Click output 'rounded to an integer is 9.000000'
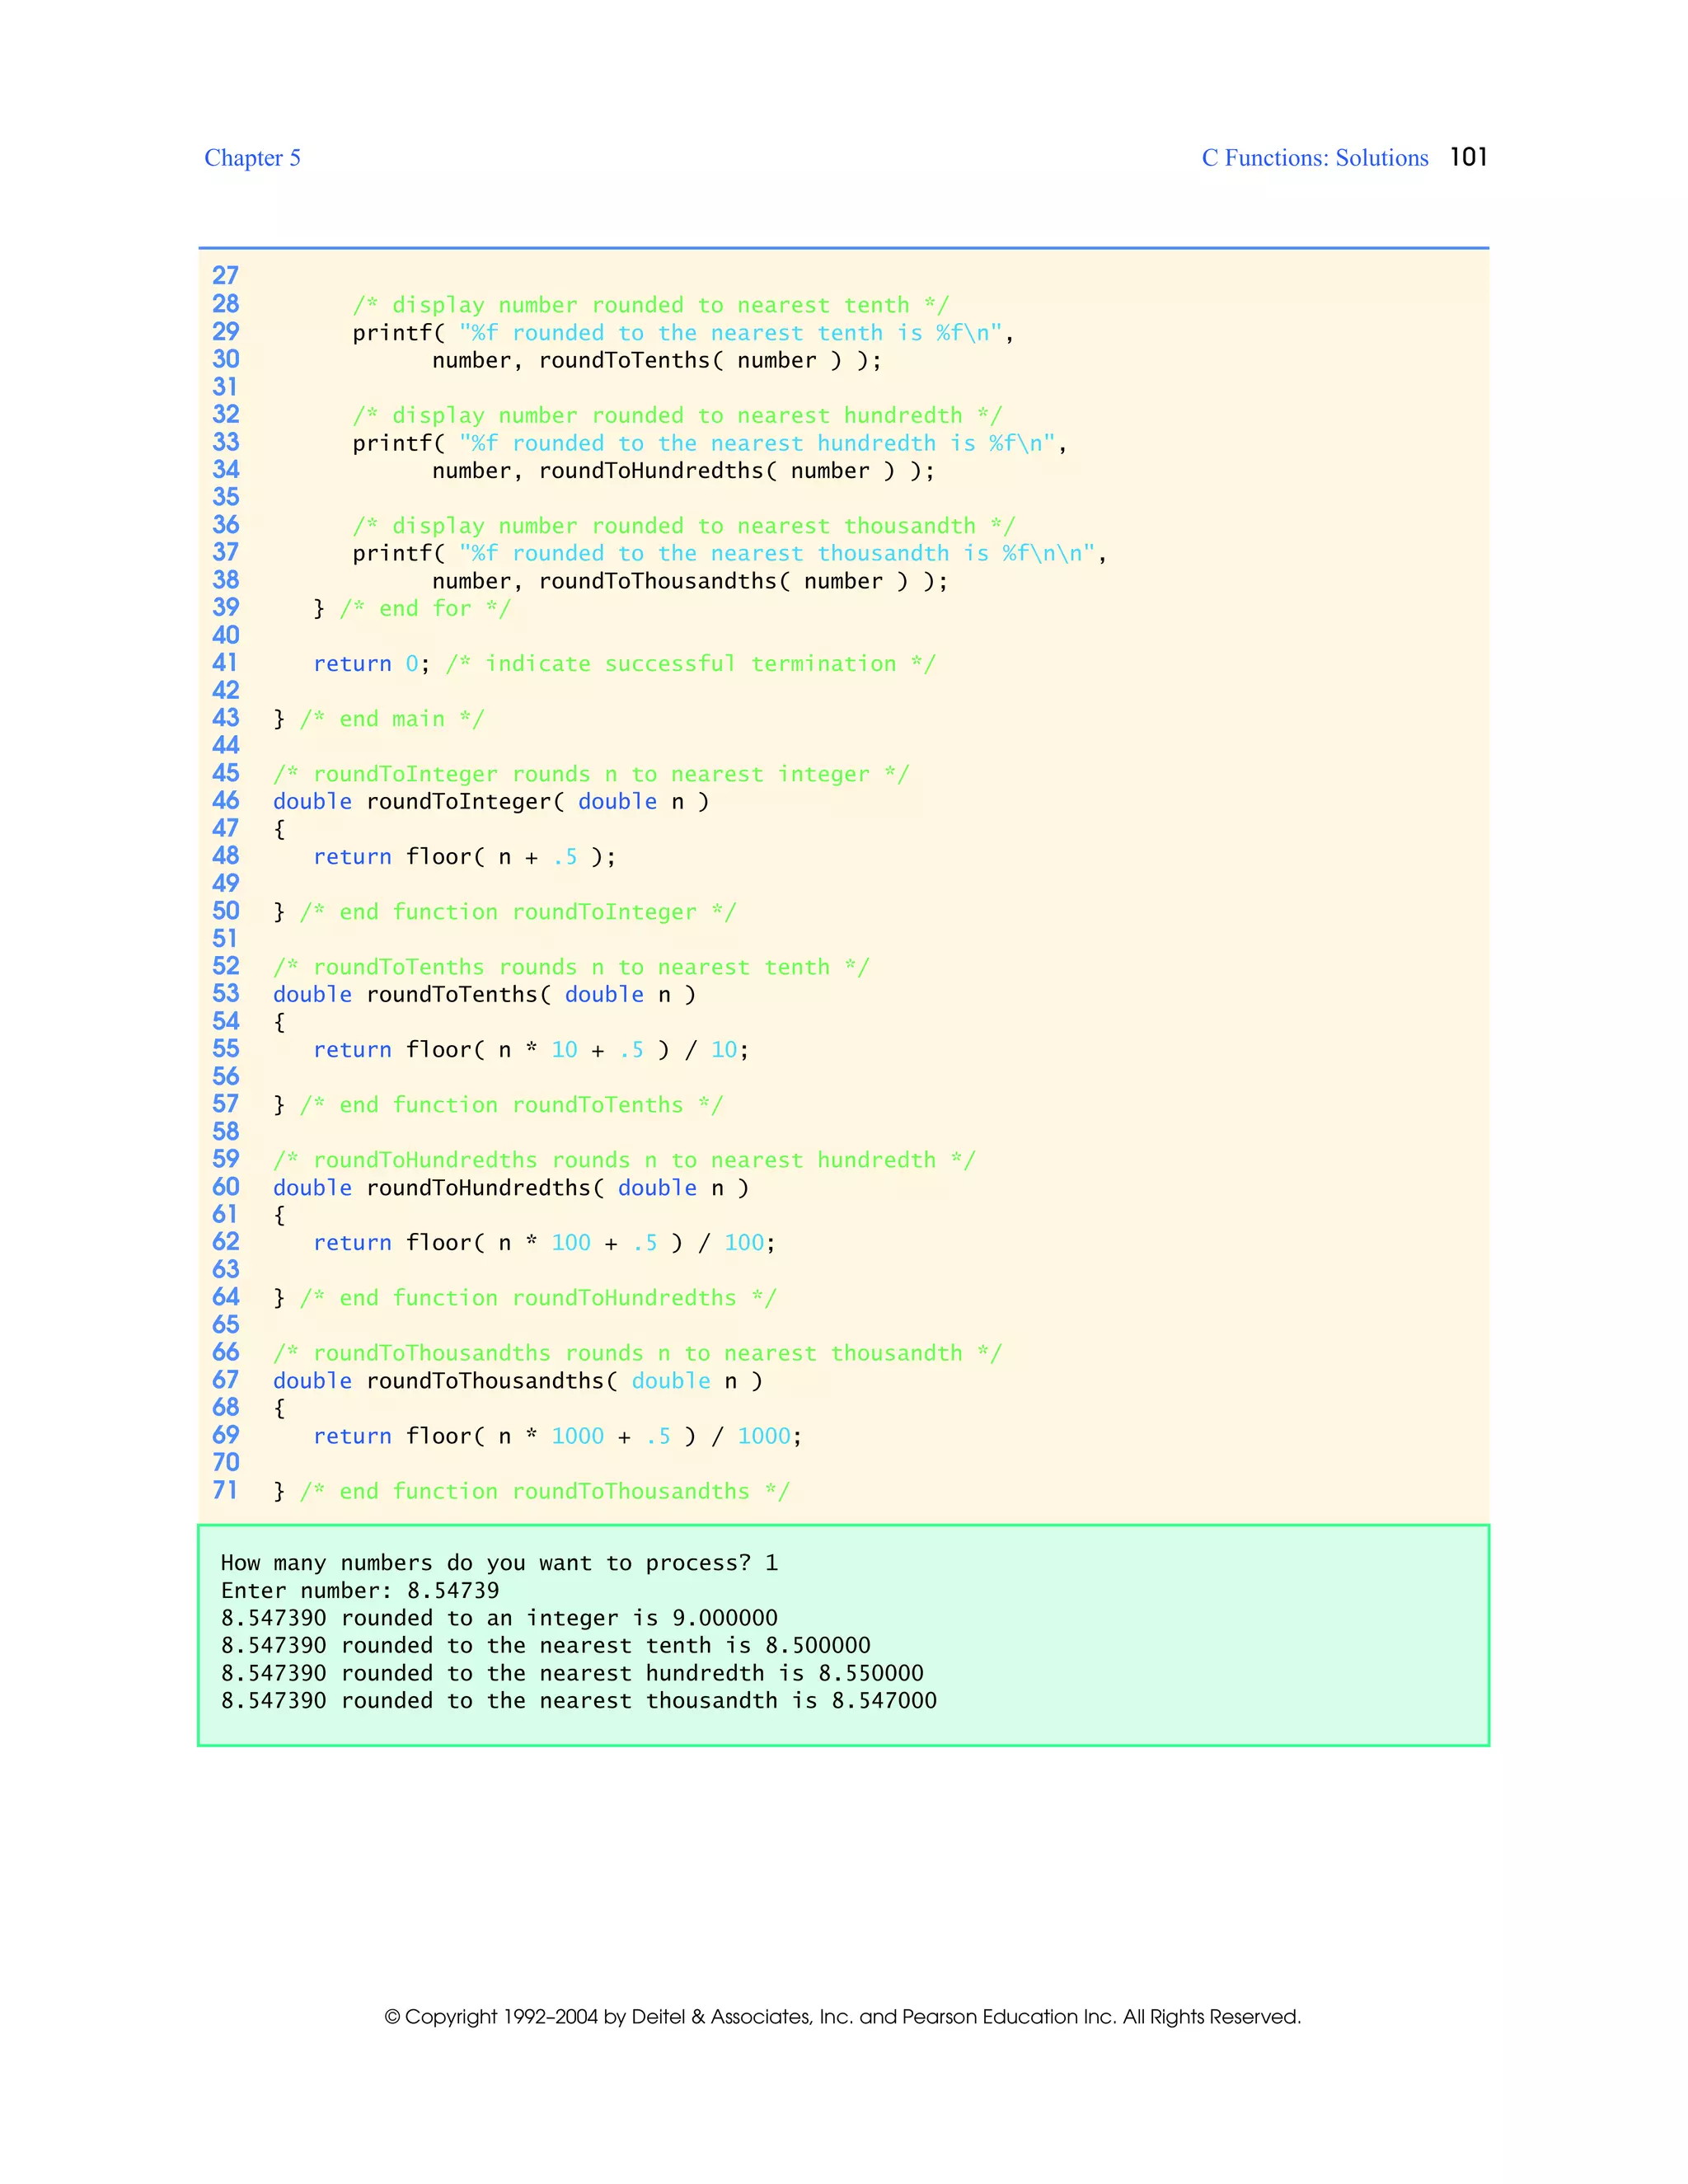The width and height of the screenshot is (1688, 2184). 559,1618
